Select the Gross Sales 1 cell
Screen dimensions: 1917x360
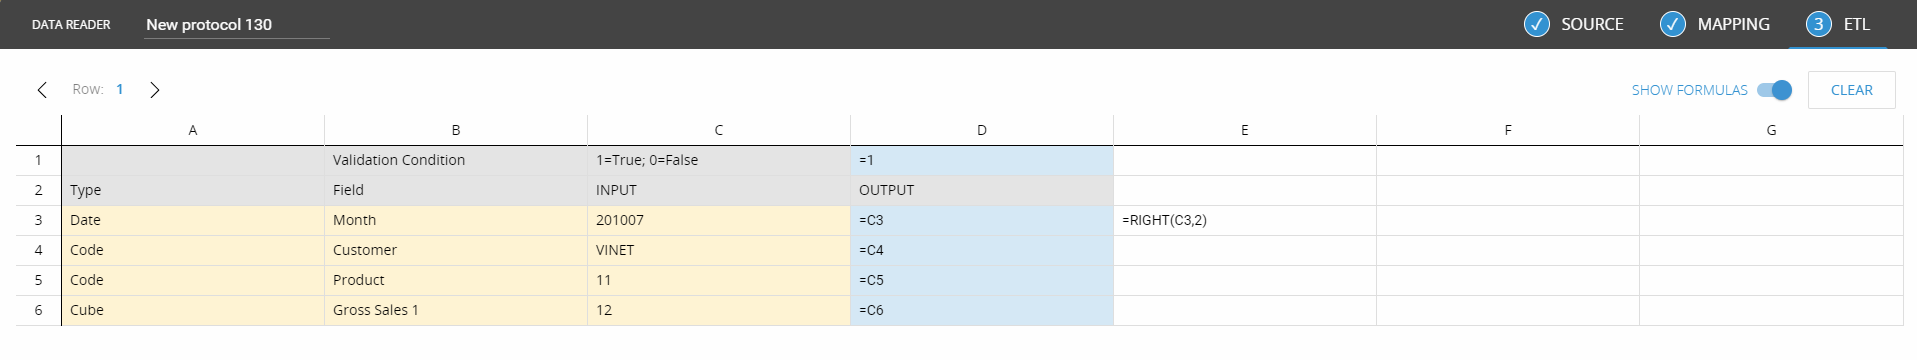tap(455, 310)
